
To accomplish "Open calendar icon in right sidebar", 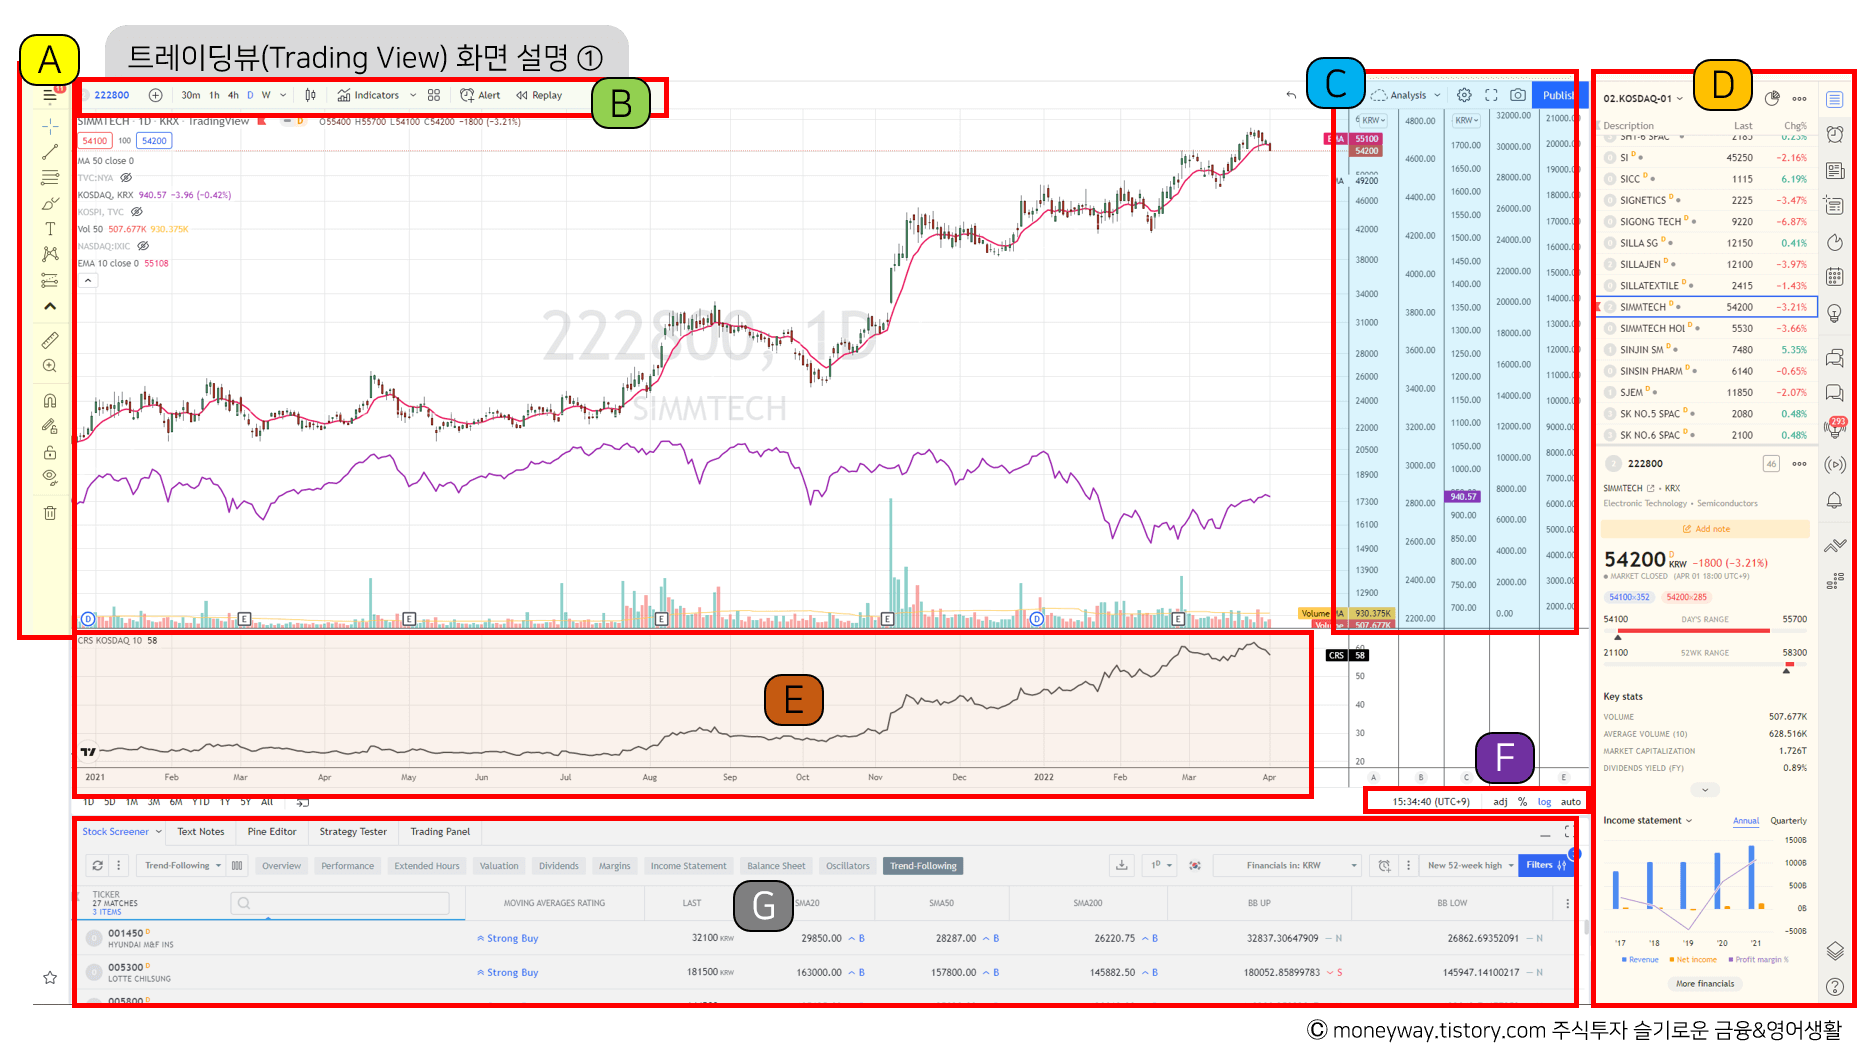I will pos(1835,277).
